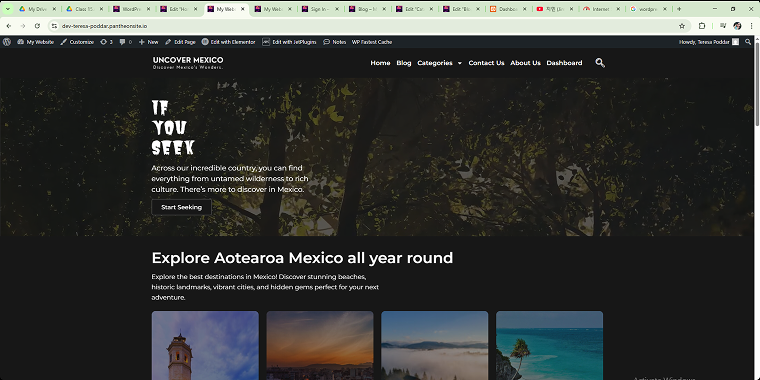Open the browser tab search dropdown
The height and width of the screenshot is (380, 760).
(x=8, y=9)
